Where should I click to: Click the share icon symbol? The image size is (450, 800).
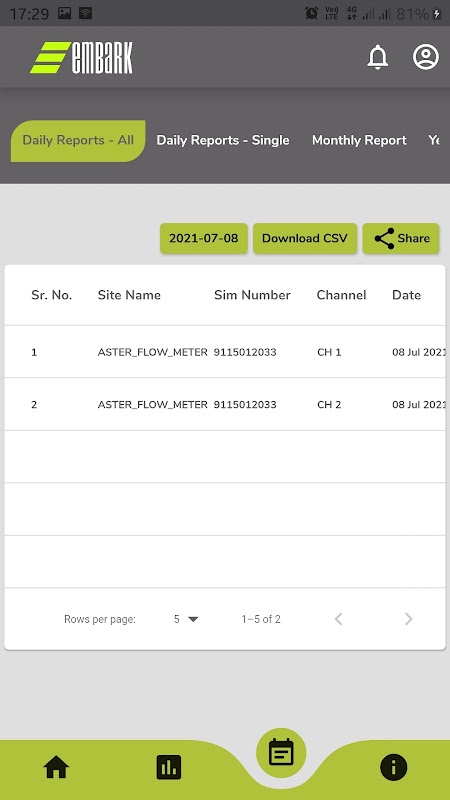(384, 238)
